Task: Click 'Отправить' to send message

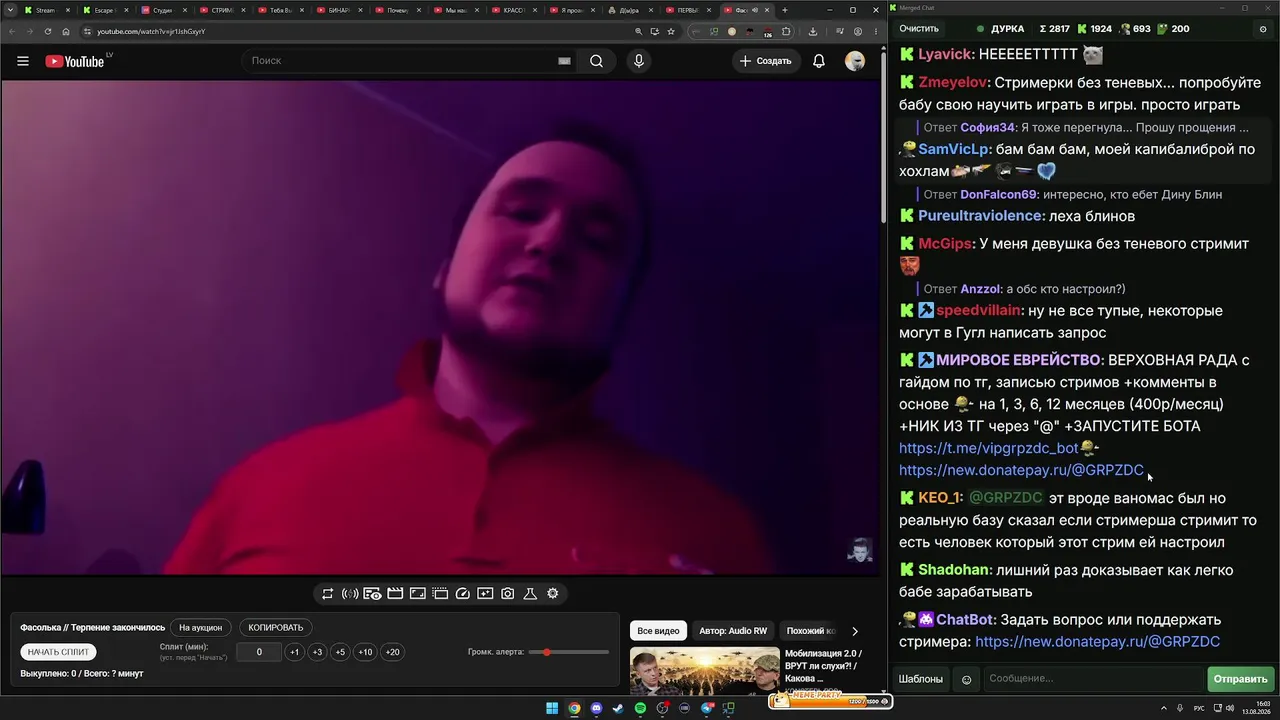Action: pyautogui.click(x=1240, y=679)
